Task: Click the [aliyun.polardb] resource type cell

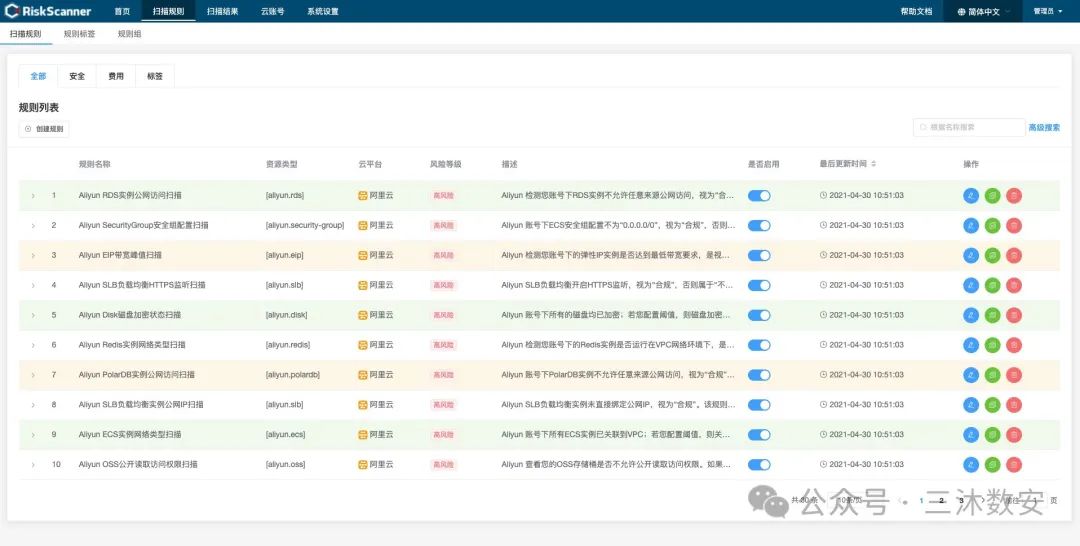Action: click(293, 375)
